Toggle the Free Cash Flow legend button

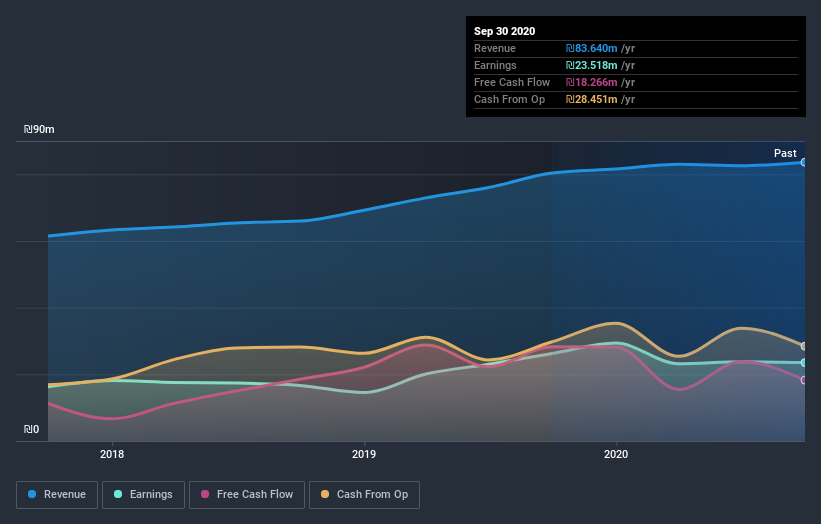247,495
